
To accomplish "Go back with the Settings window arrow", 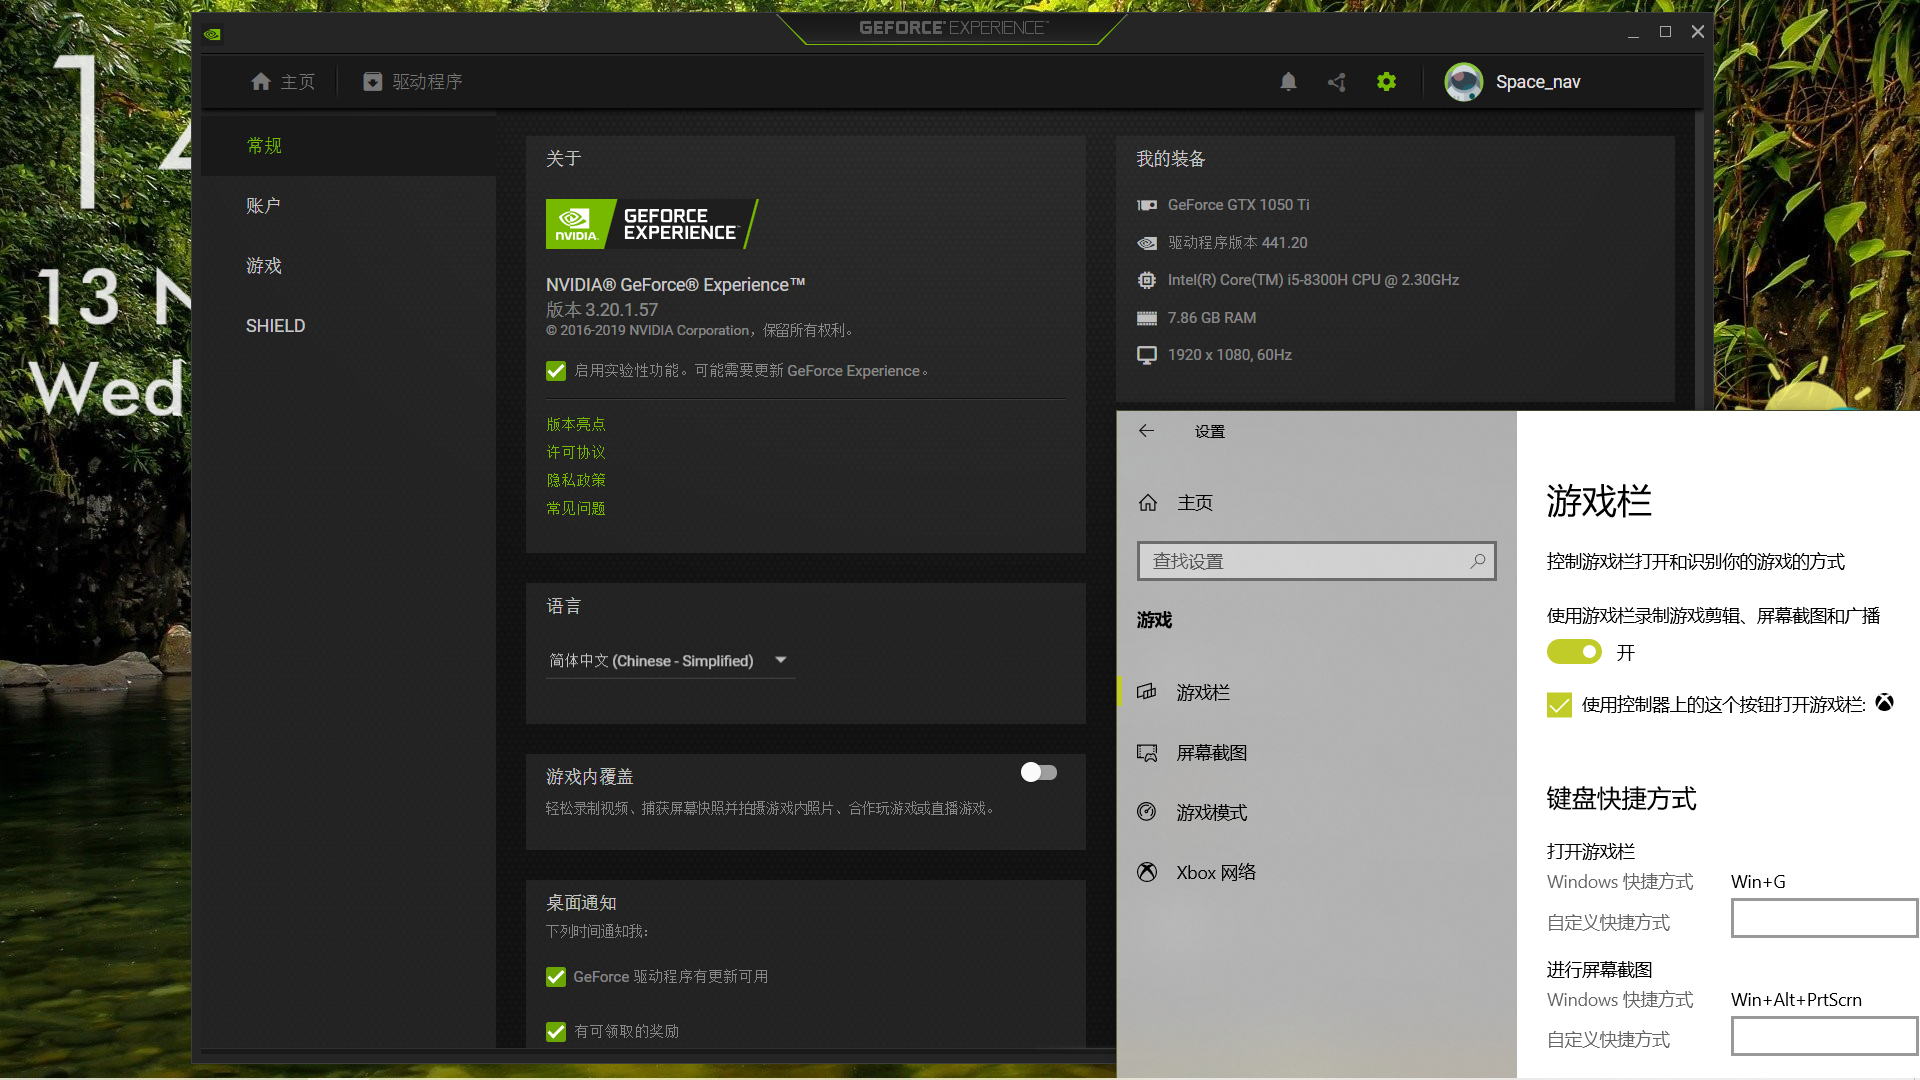I will click(x=1146, y=431).
